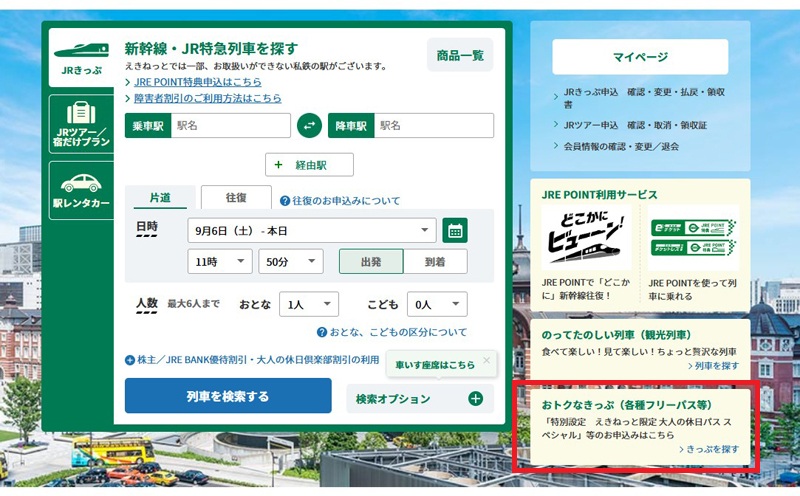Open JRツアー申込 確認・取消・領収証 link
800x496 pixels.
pos(635,125)
